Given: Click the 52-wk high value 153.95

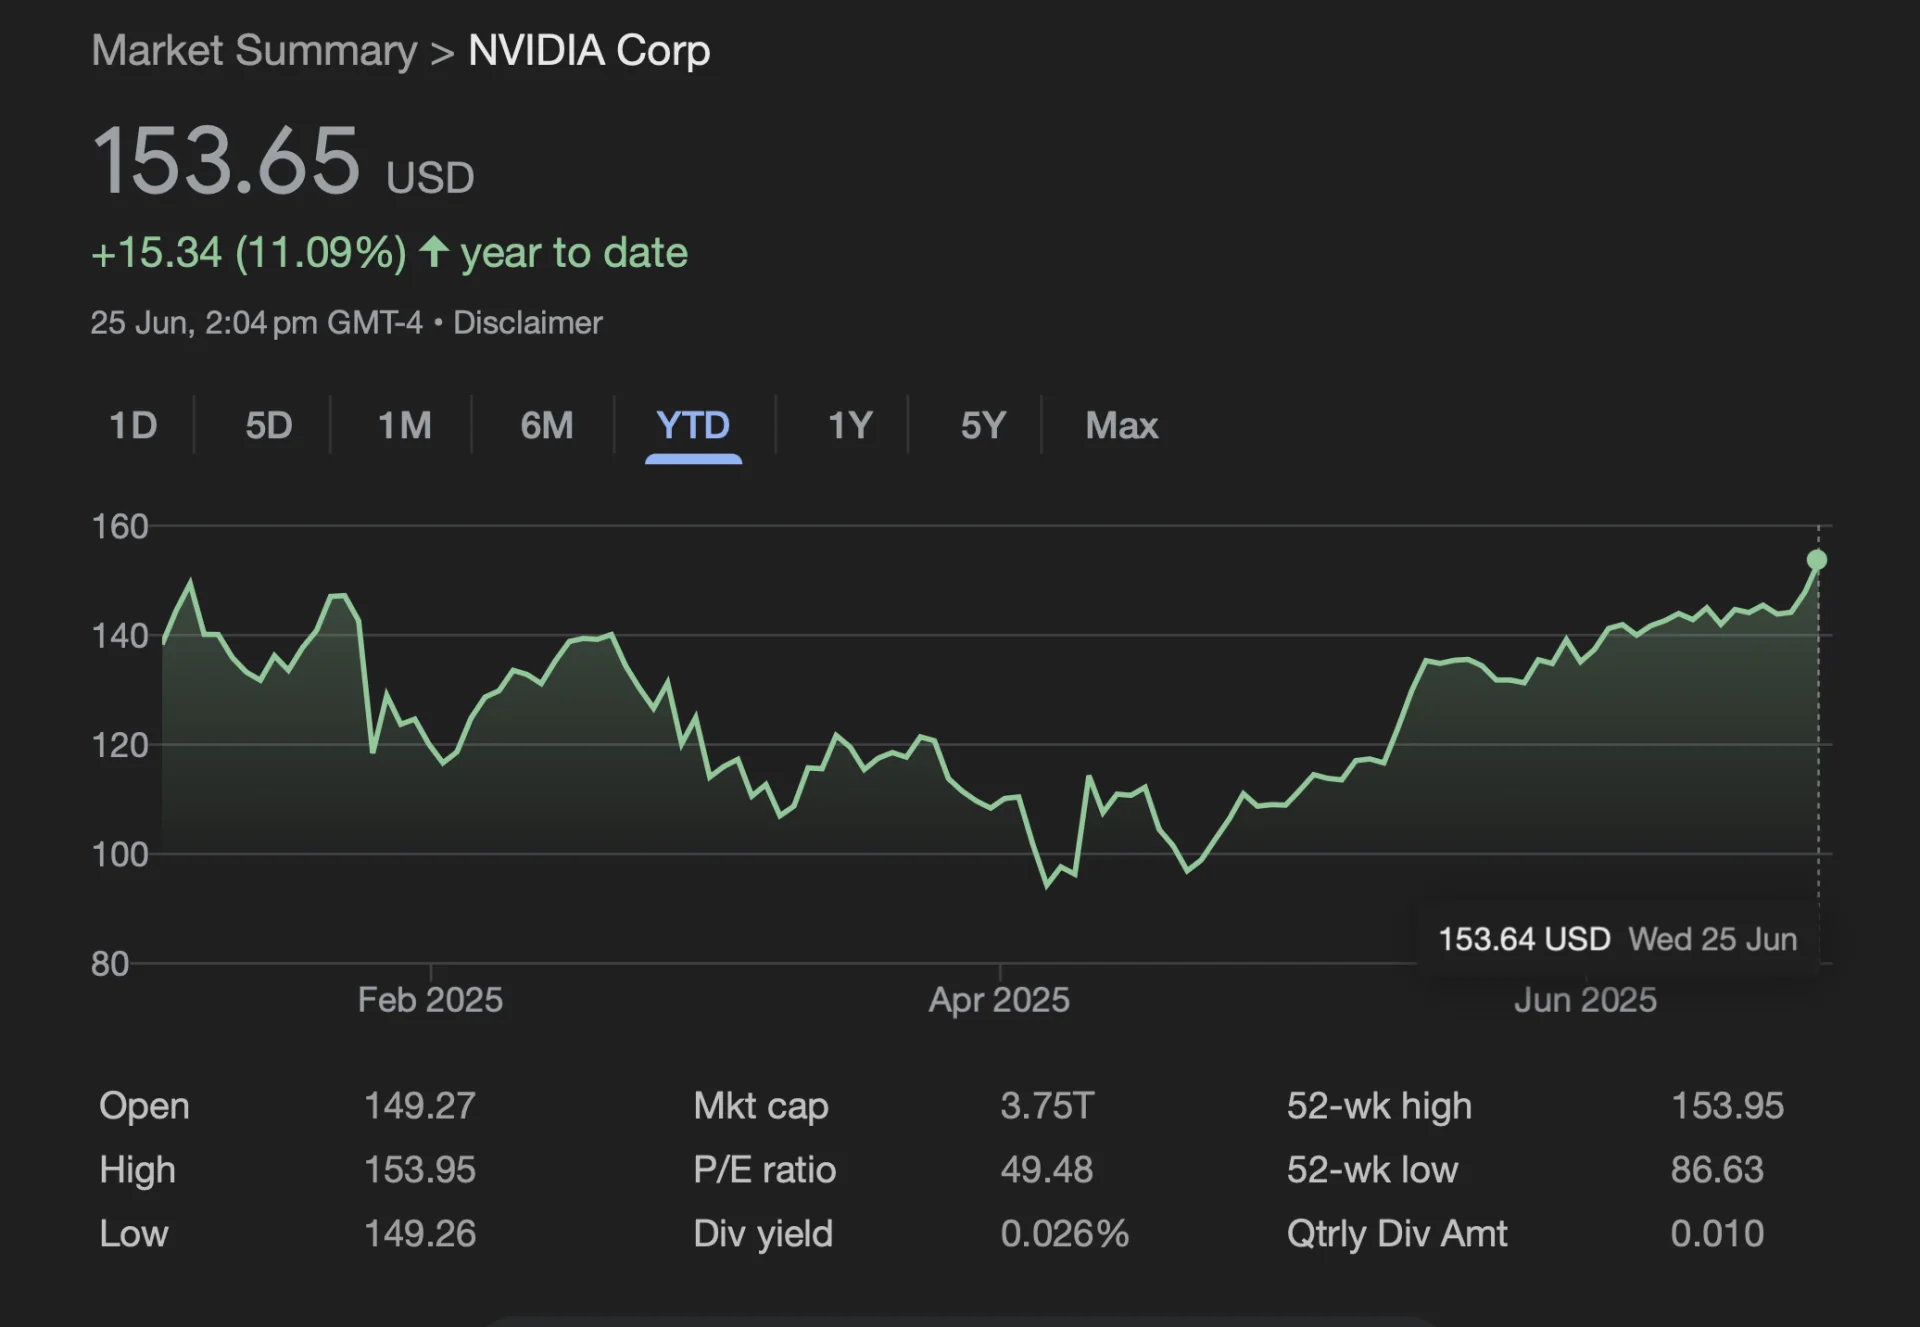Looking at the screenshot, I should pos(1728,1106).
